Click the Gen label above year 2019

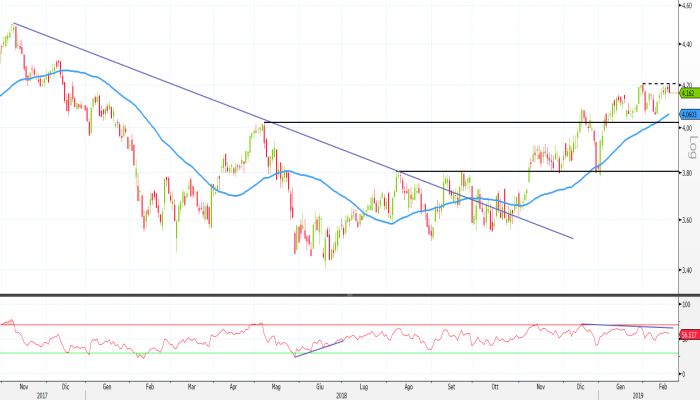coord(620,387)
